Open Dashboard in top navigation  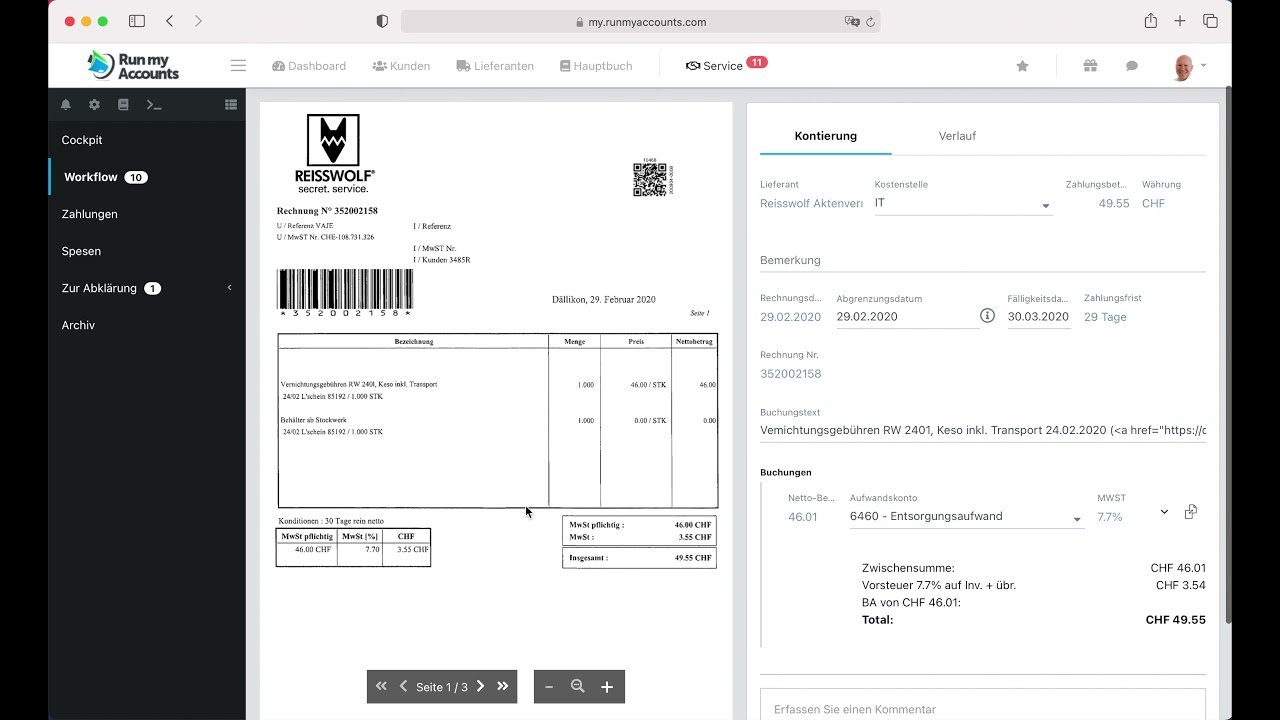click(309, 66)
